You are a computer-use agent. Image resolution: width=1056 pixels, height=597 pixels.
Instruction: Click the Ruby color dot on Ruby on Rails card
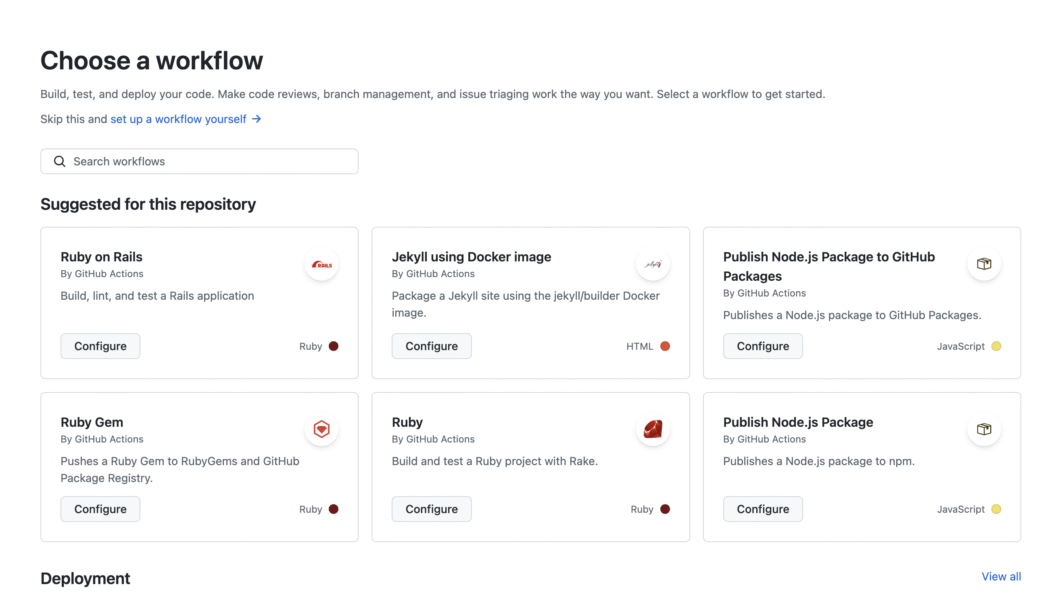333,346
